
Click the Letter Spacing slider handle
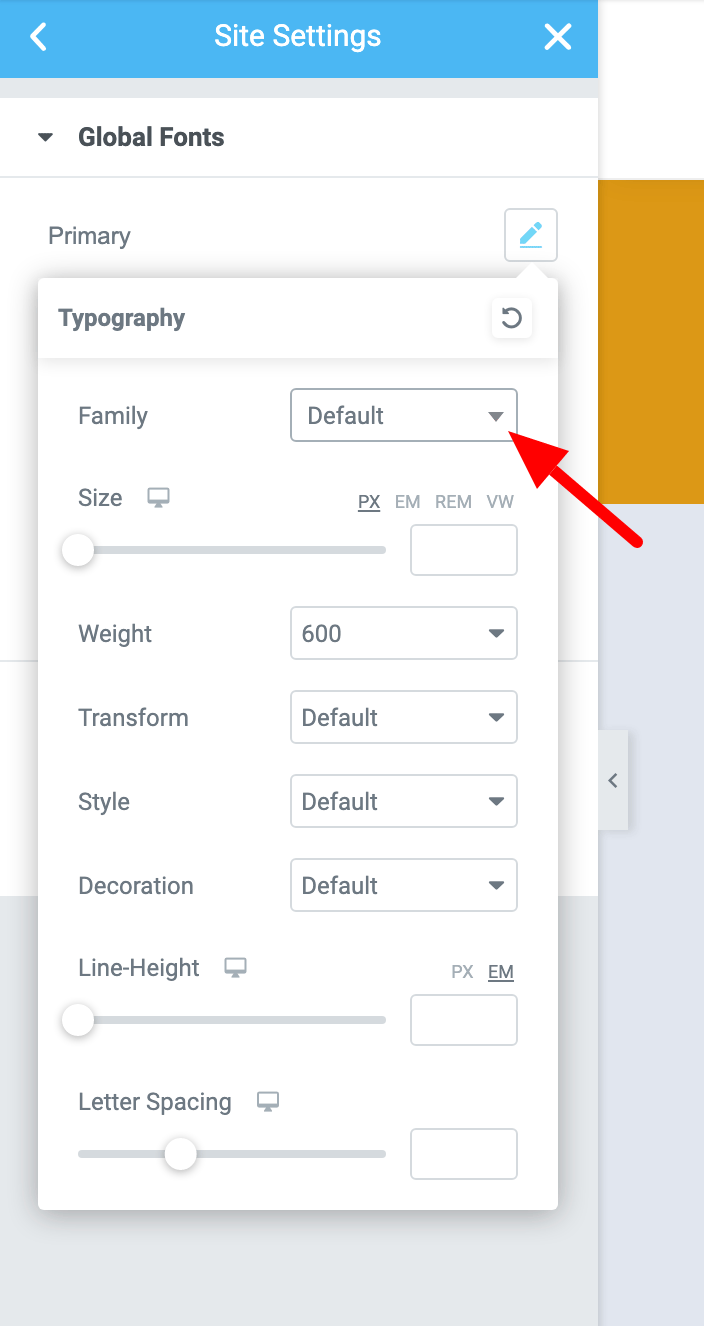tap(181, 1154)
